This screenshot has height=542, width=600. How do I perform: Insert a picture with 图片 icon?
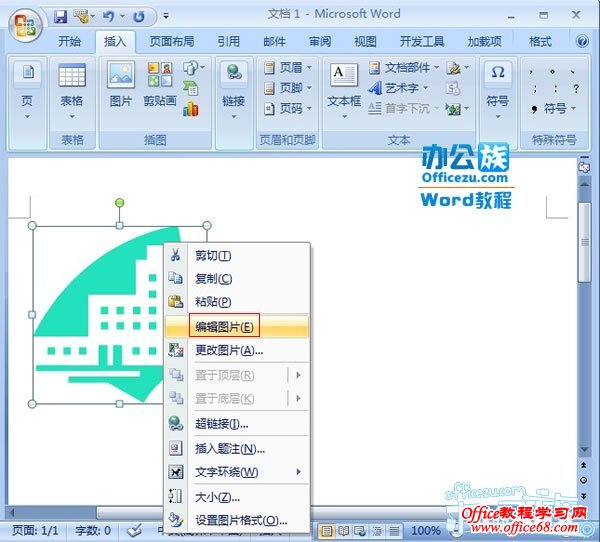point(121,84)
